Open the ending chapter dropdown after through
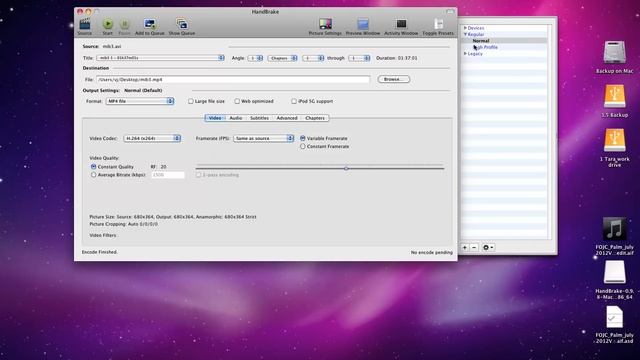 pos(359,58)
